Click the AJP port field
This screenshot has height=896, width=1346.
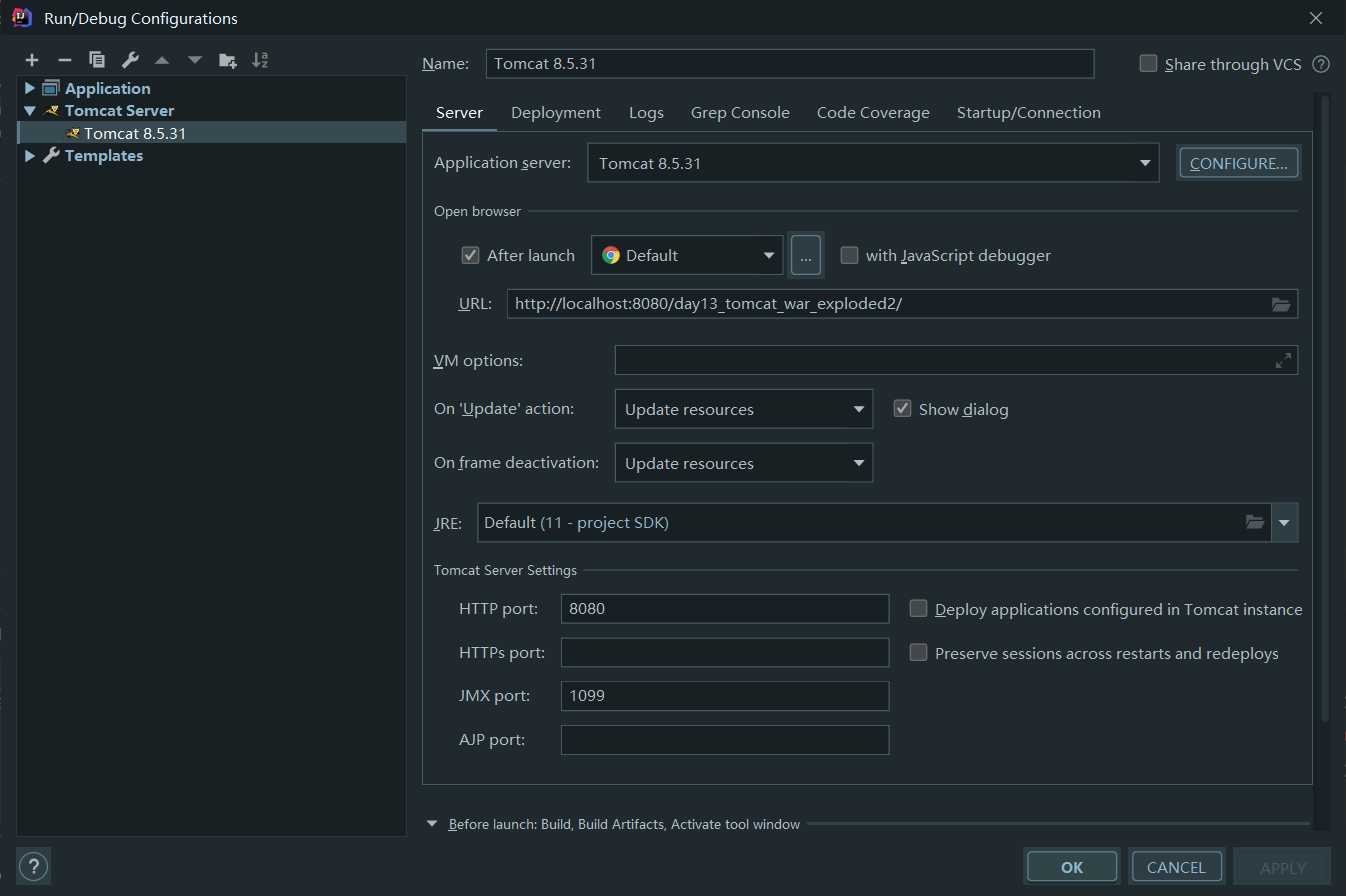(x=725, y=740)
